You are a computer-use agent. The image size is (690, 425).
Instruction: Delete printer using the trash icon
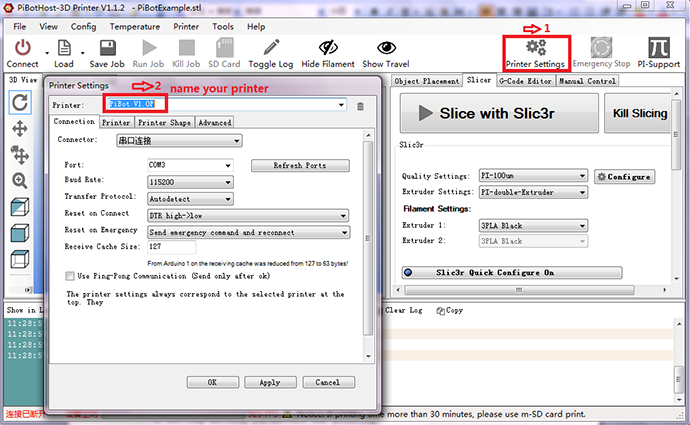pos(360,105)
